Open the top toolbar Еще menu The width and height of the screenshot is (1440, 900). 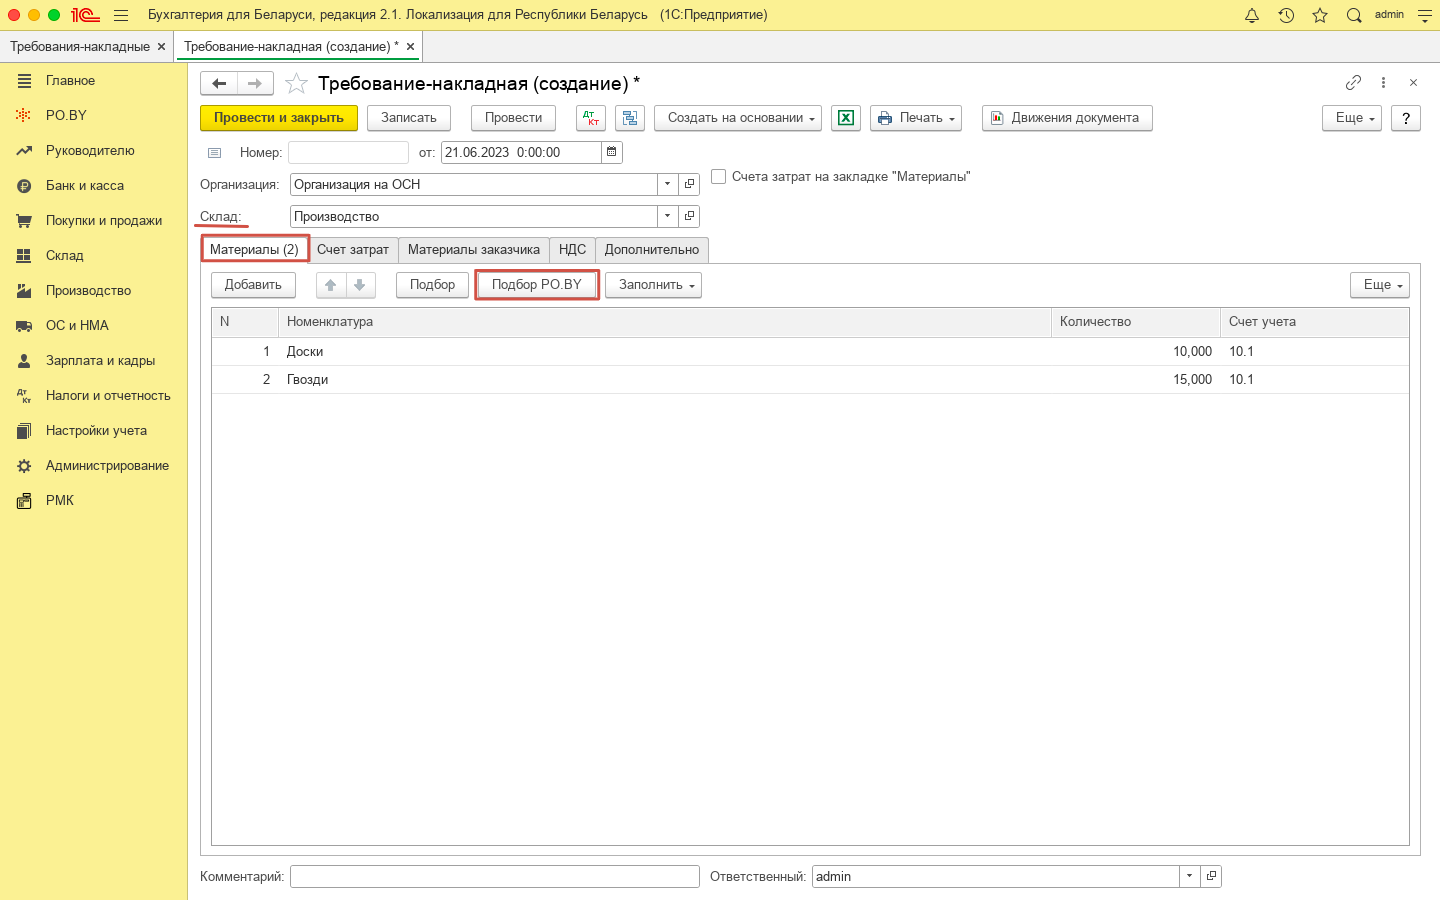click(x=1352, y=118)
